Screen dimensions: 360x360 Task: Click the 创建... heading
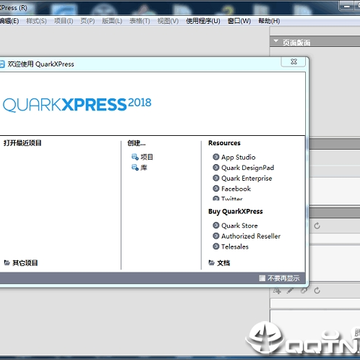click(136, 143)
